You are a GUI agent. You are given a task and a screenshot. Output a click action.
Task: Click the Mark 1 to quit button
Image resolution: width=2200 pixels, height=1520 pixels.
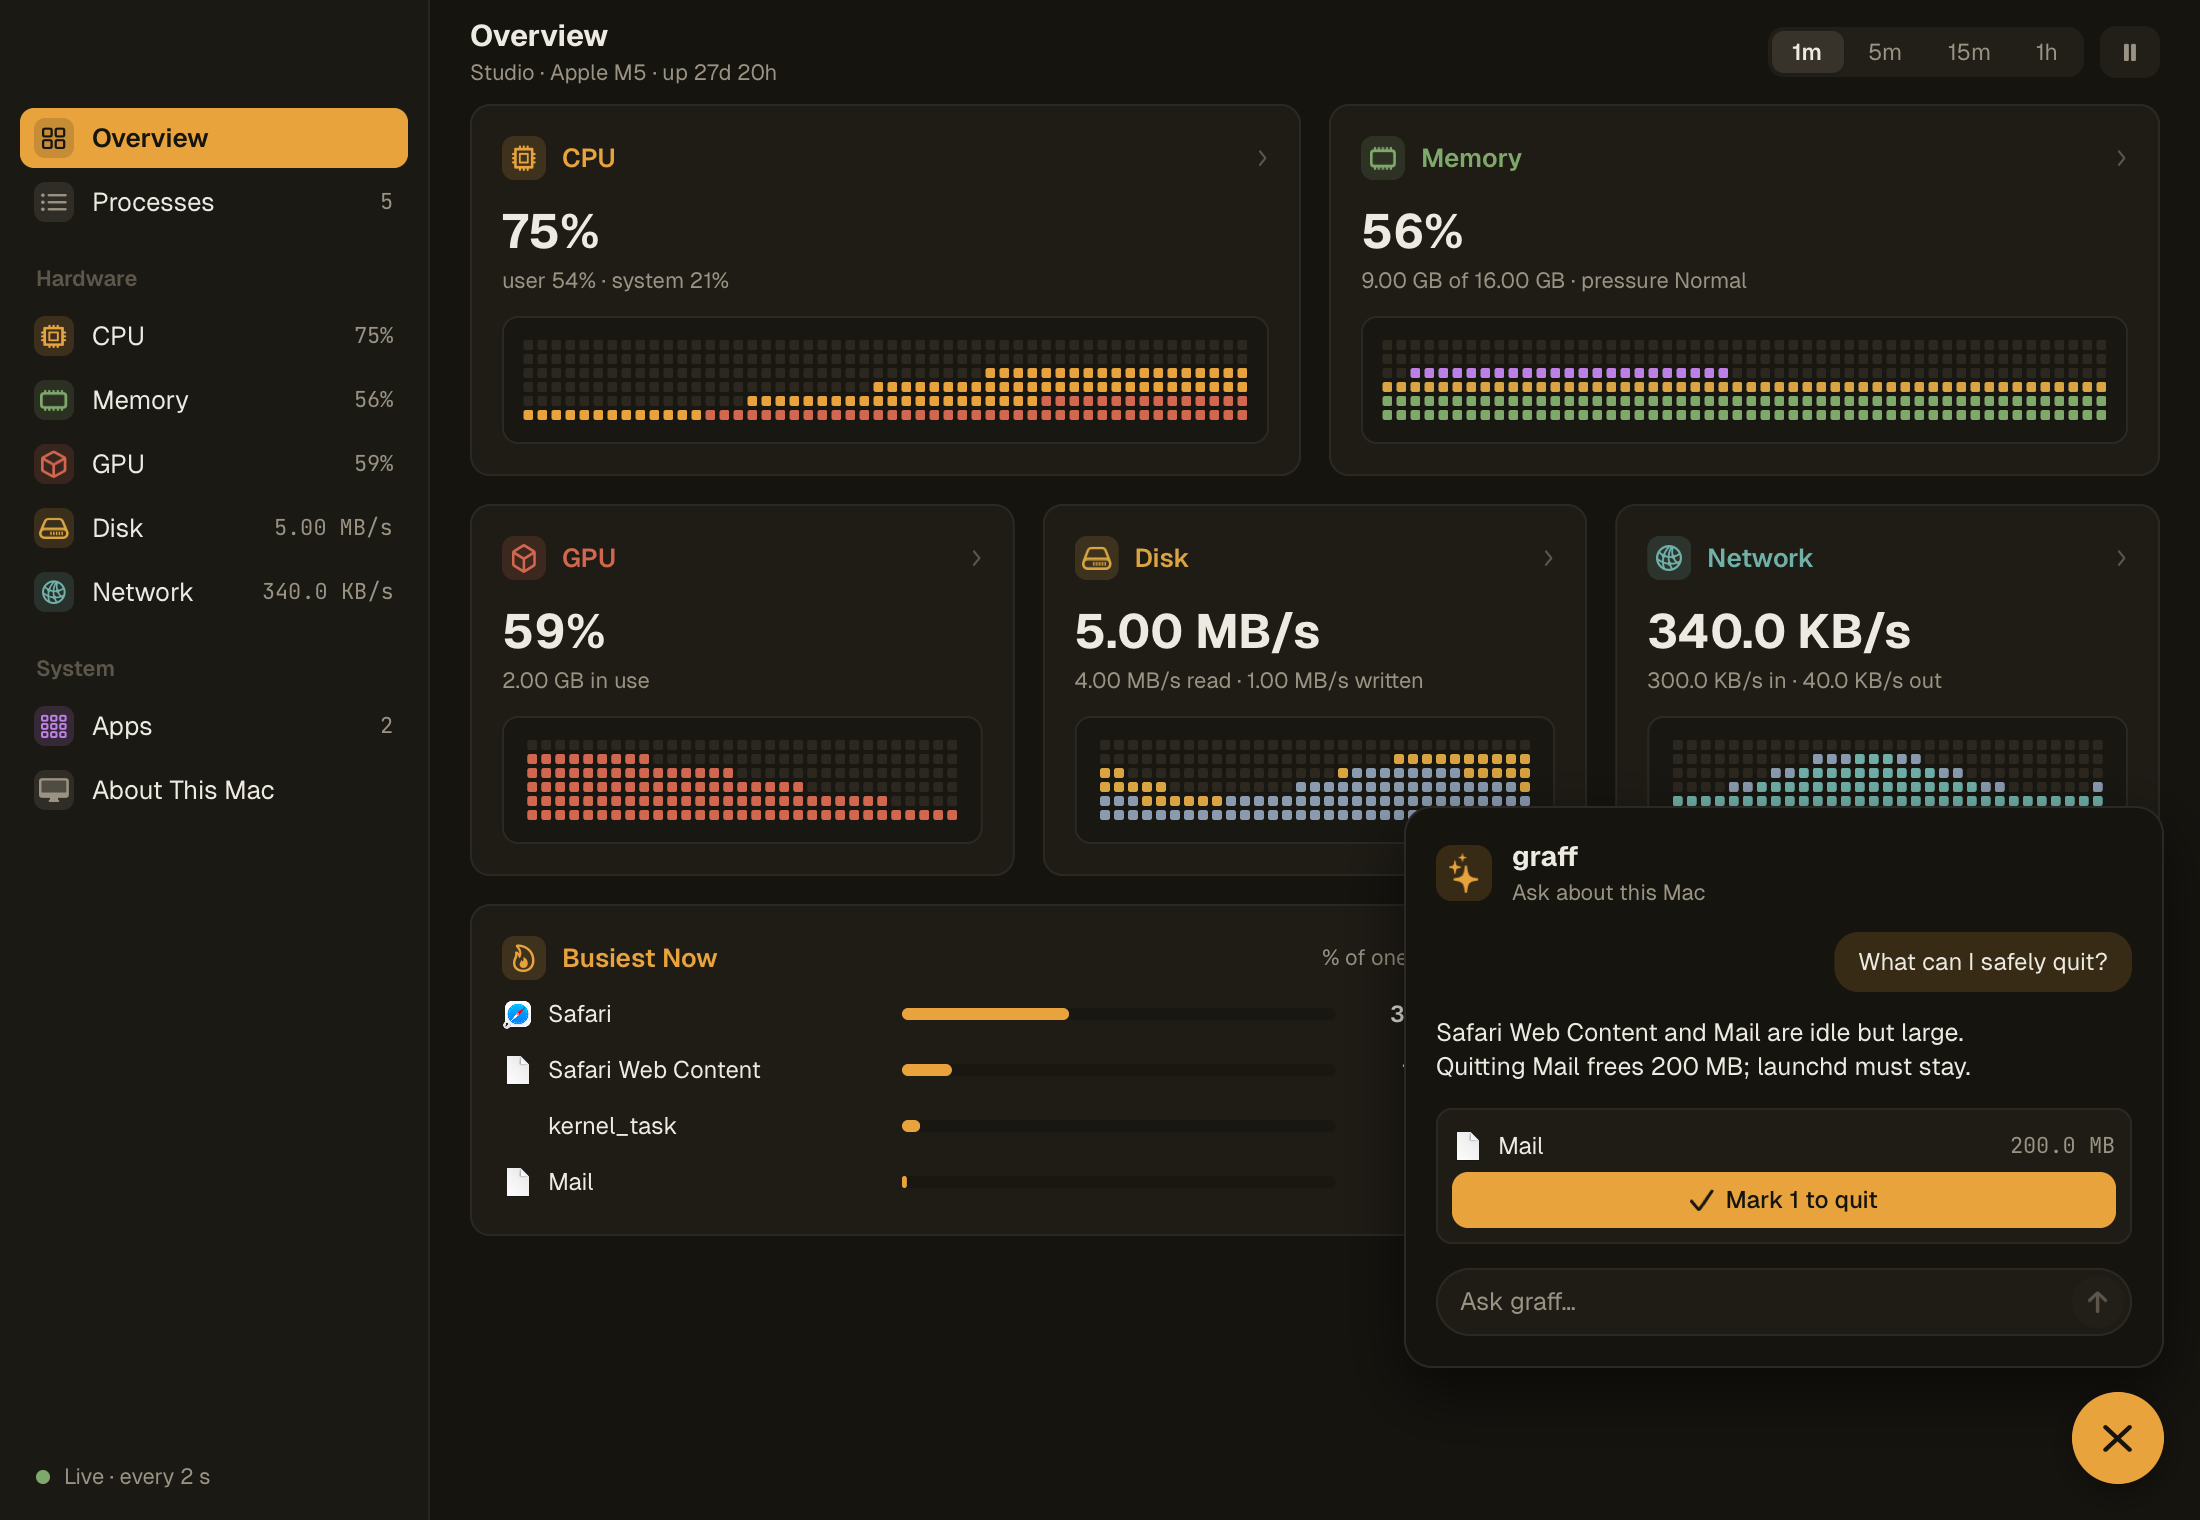[x=1783, y=1200]
